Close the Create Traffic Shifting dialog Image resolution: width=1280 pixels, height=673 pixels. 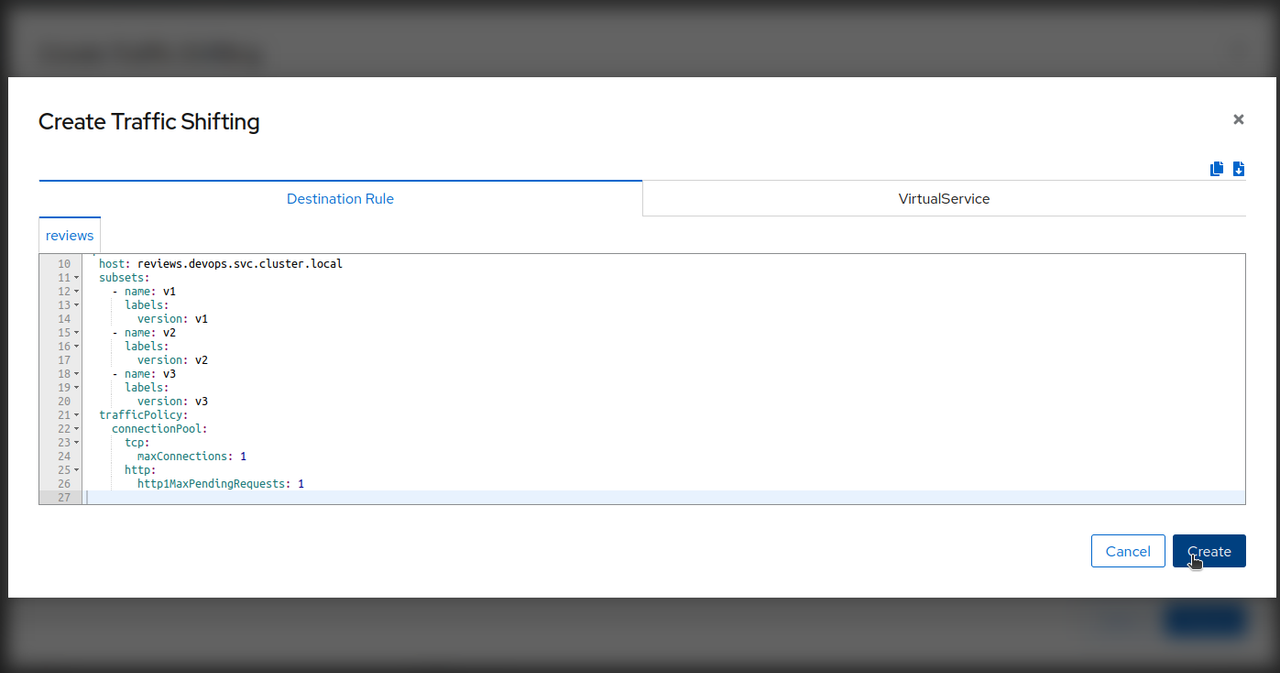pyautogui.click(x=1238, y=119)
